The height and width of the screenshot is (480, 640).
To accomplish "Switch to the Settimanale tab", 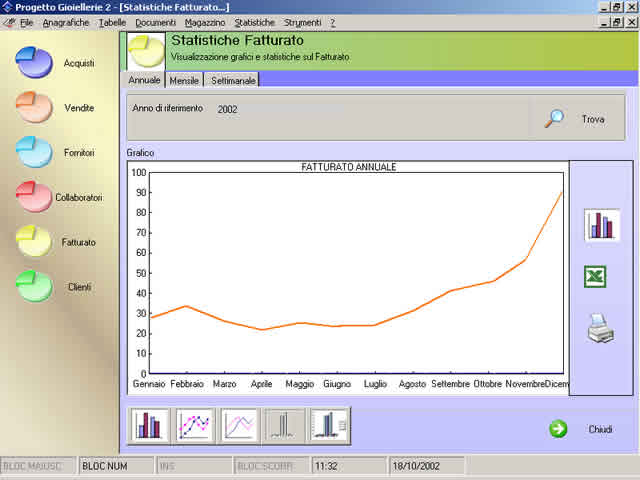I will 233,80.
